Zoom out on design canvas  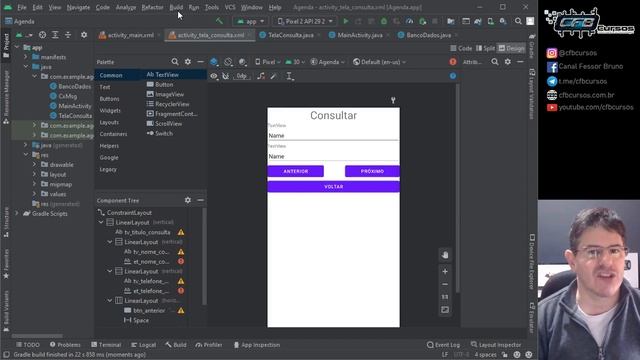coord(445,284)
